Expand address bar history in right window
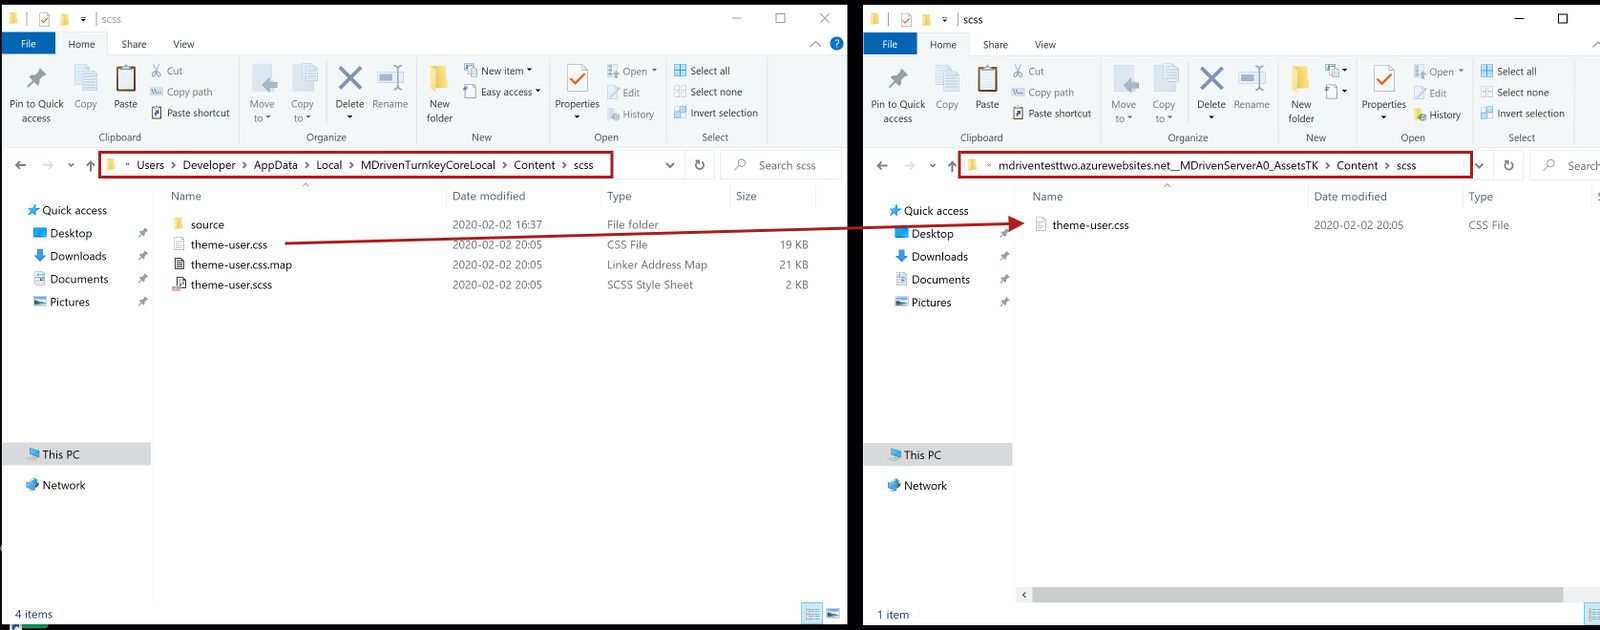1600x630 pixels. pyautogui.click(x=1480, y=166)
